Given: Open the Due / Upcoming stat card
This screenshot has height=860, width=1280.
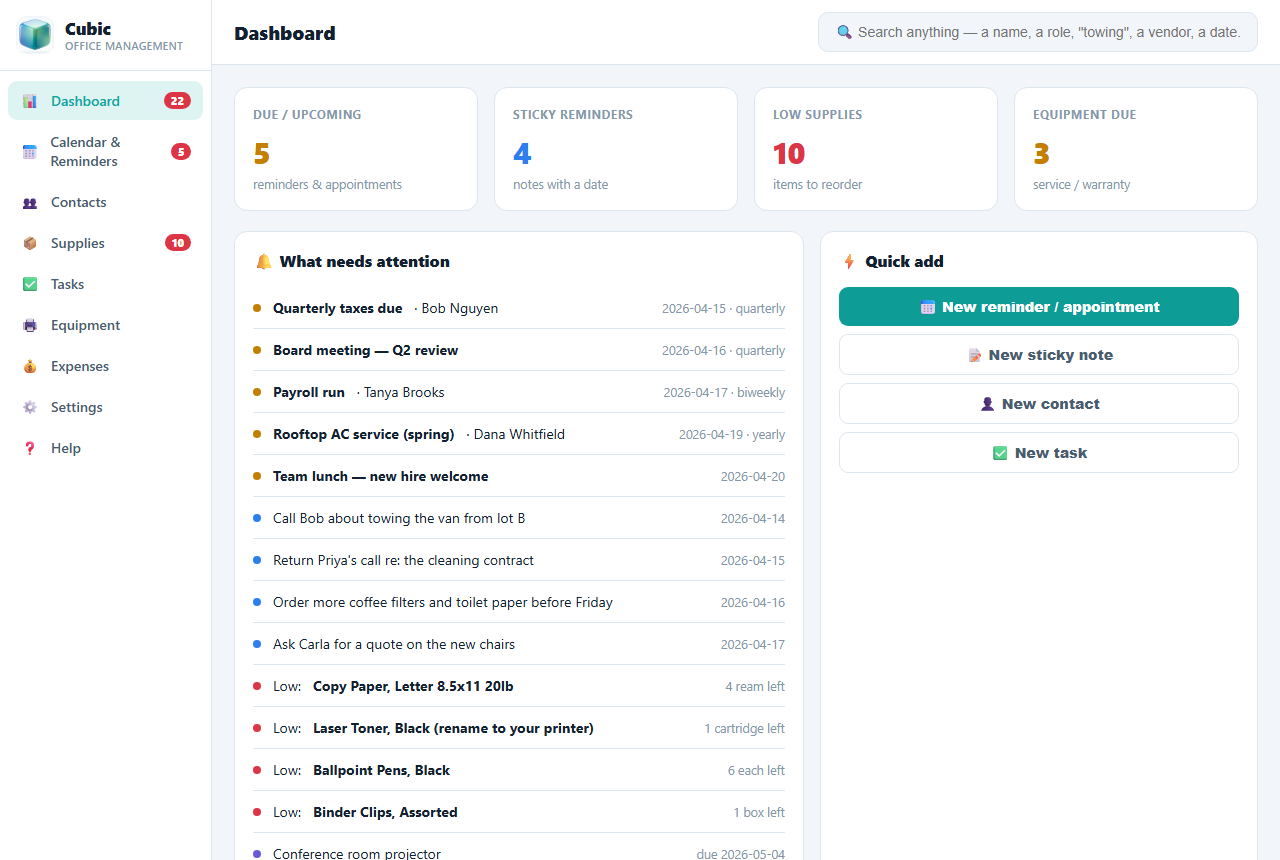Looking at the screenshot, I should pos(356,149).
